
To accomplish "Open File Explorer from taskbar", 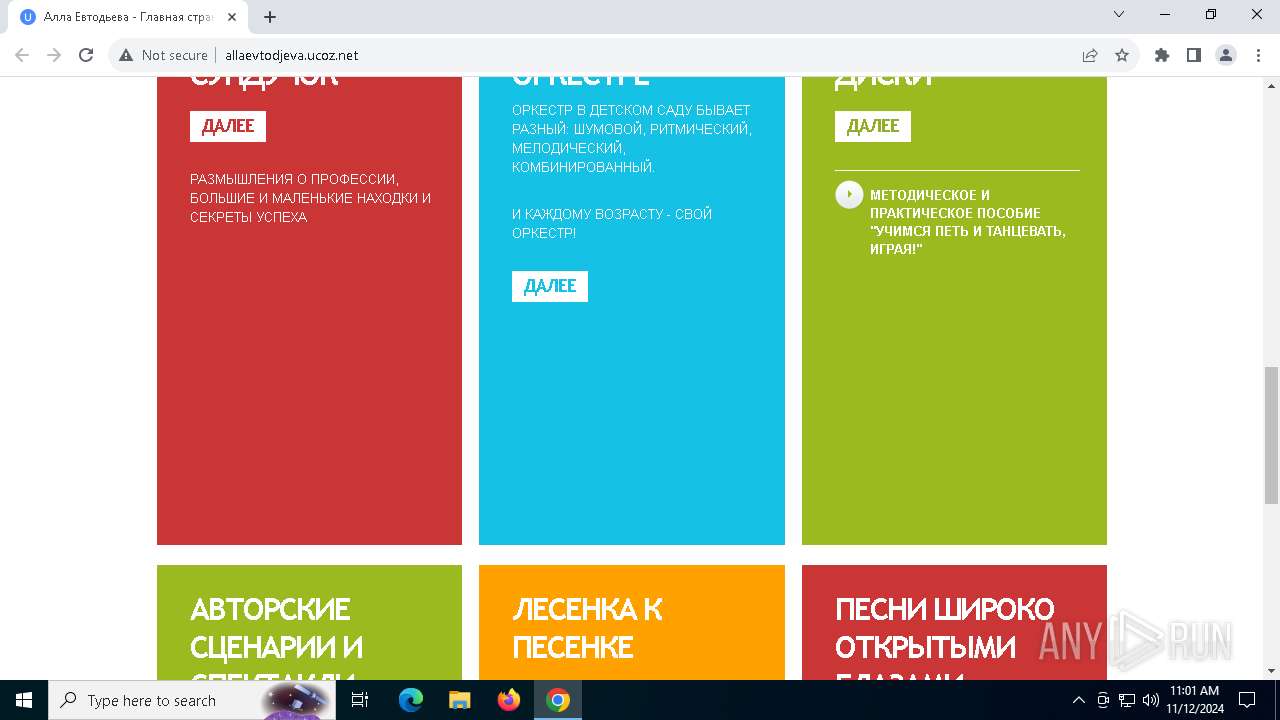I will [460, 700].
